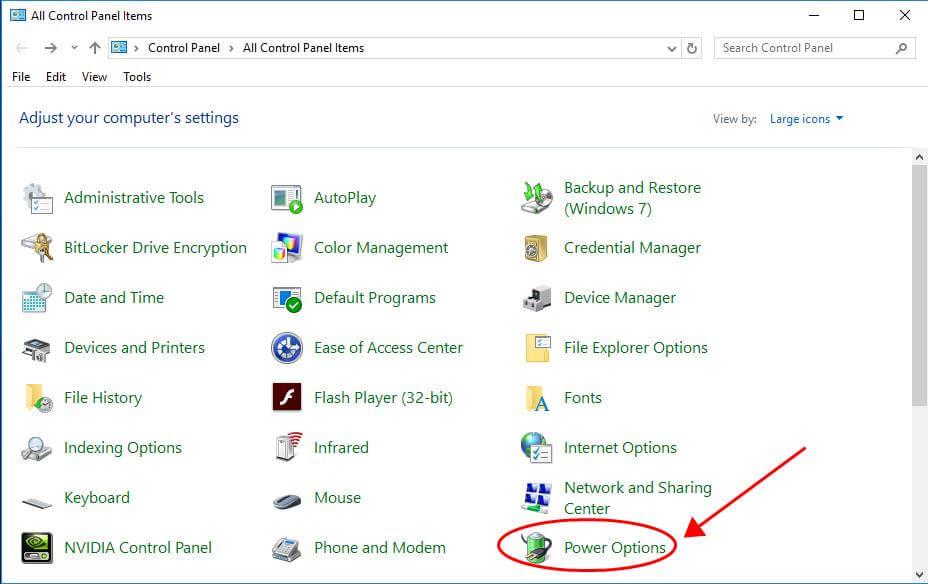Click the Devices and Printers icon
This screenshot has width=928, height=584.
click(37, 349)
